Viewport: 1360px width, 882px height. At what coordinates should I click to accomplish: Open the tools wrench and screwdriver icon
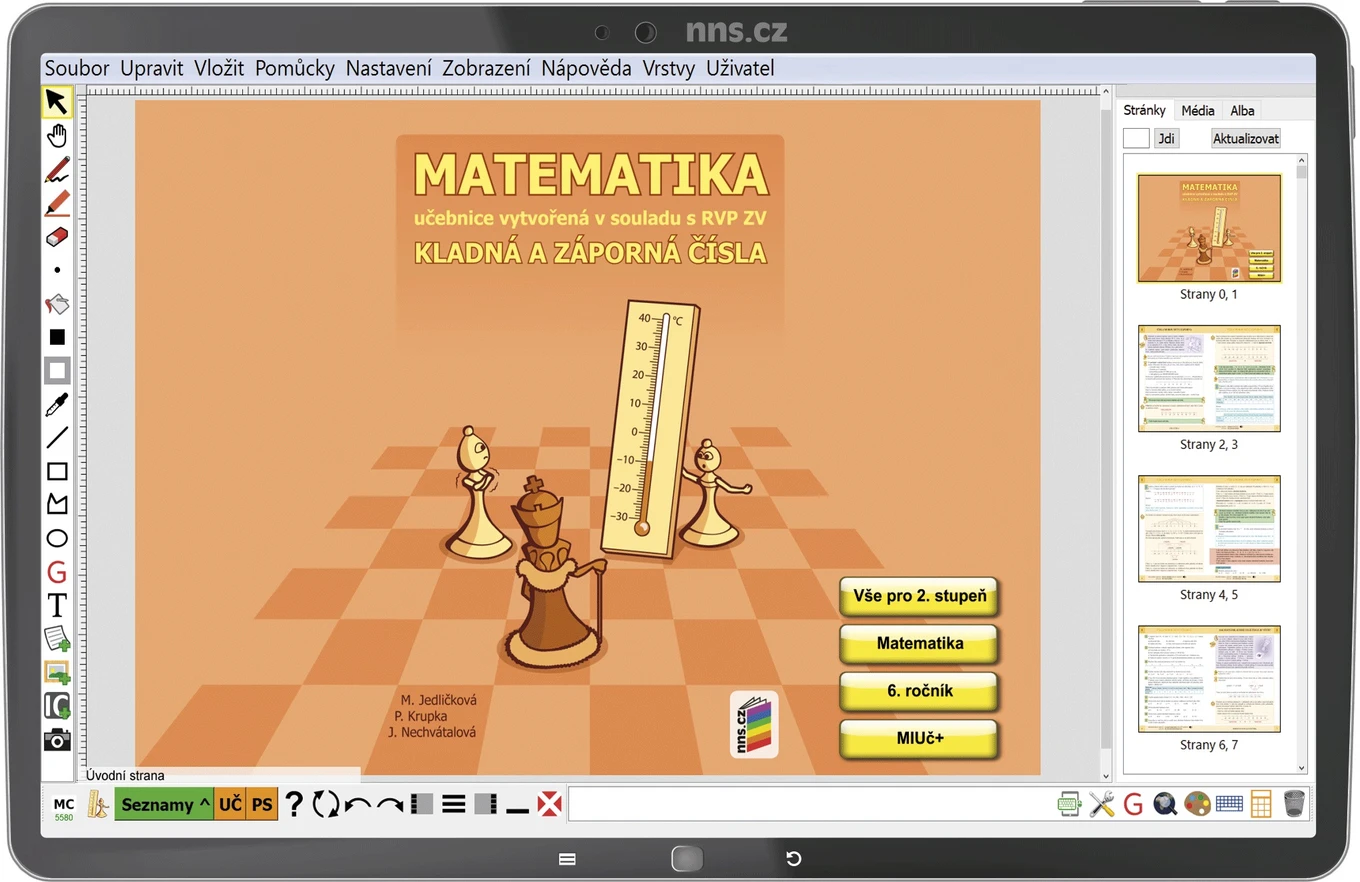1101,804
